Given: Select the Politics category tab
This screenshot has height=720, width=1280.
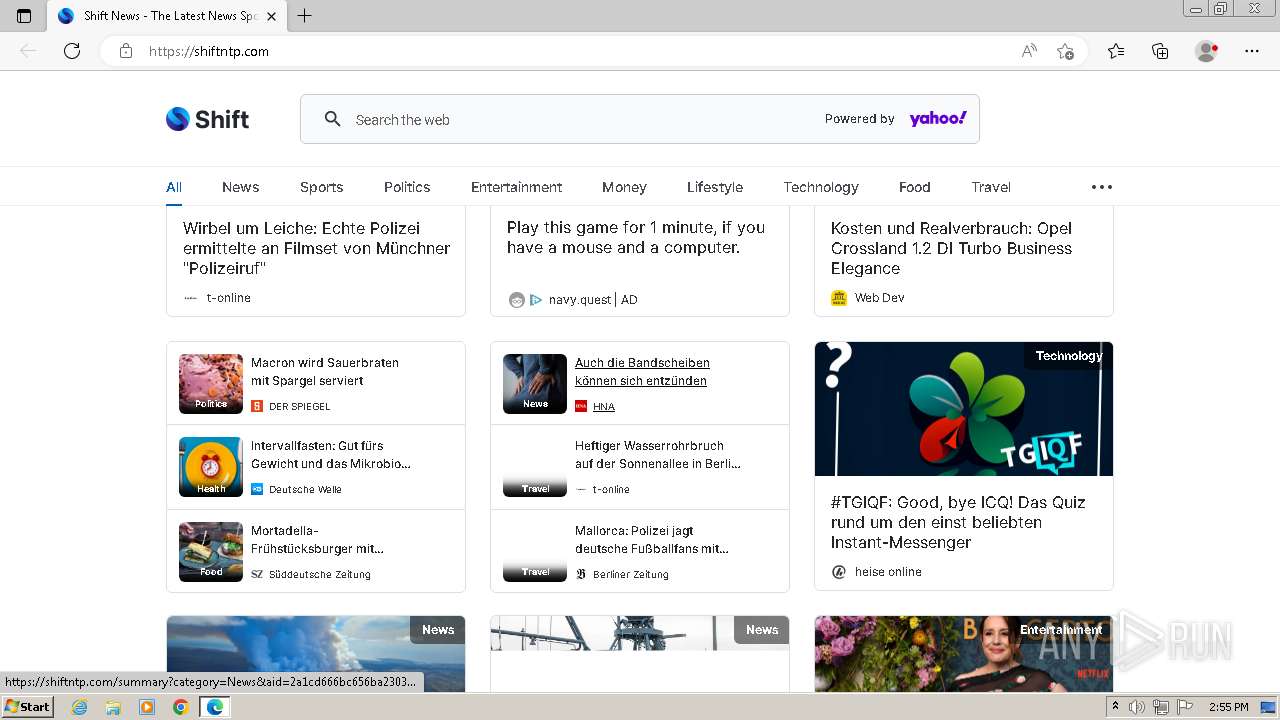Looking at the screenshot, I should (x=407, y=187).
